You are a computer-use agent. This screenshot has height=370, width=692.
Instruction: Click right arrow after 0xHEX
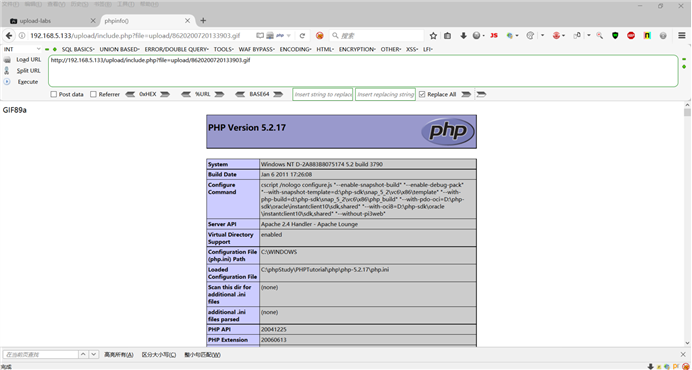165,94
